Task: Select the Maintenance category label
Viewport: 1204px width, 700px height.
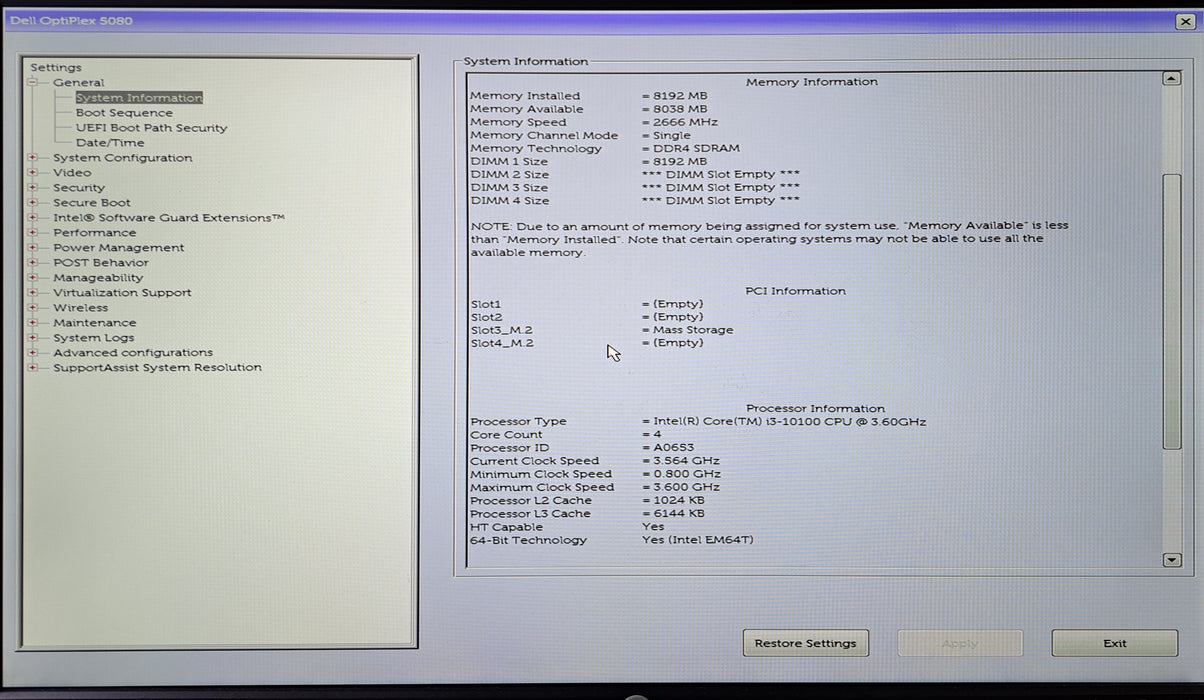Action: coord(94,323)
